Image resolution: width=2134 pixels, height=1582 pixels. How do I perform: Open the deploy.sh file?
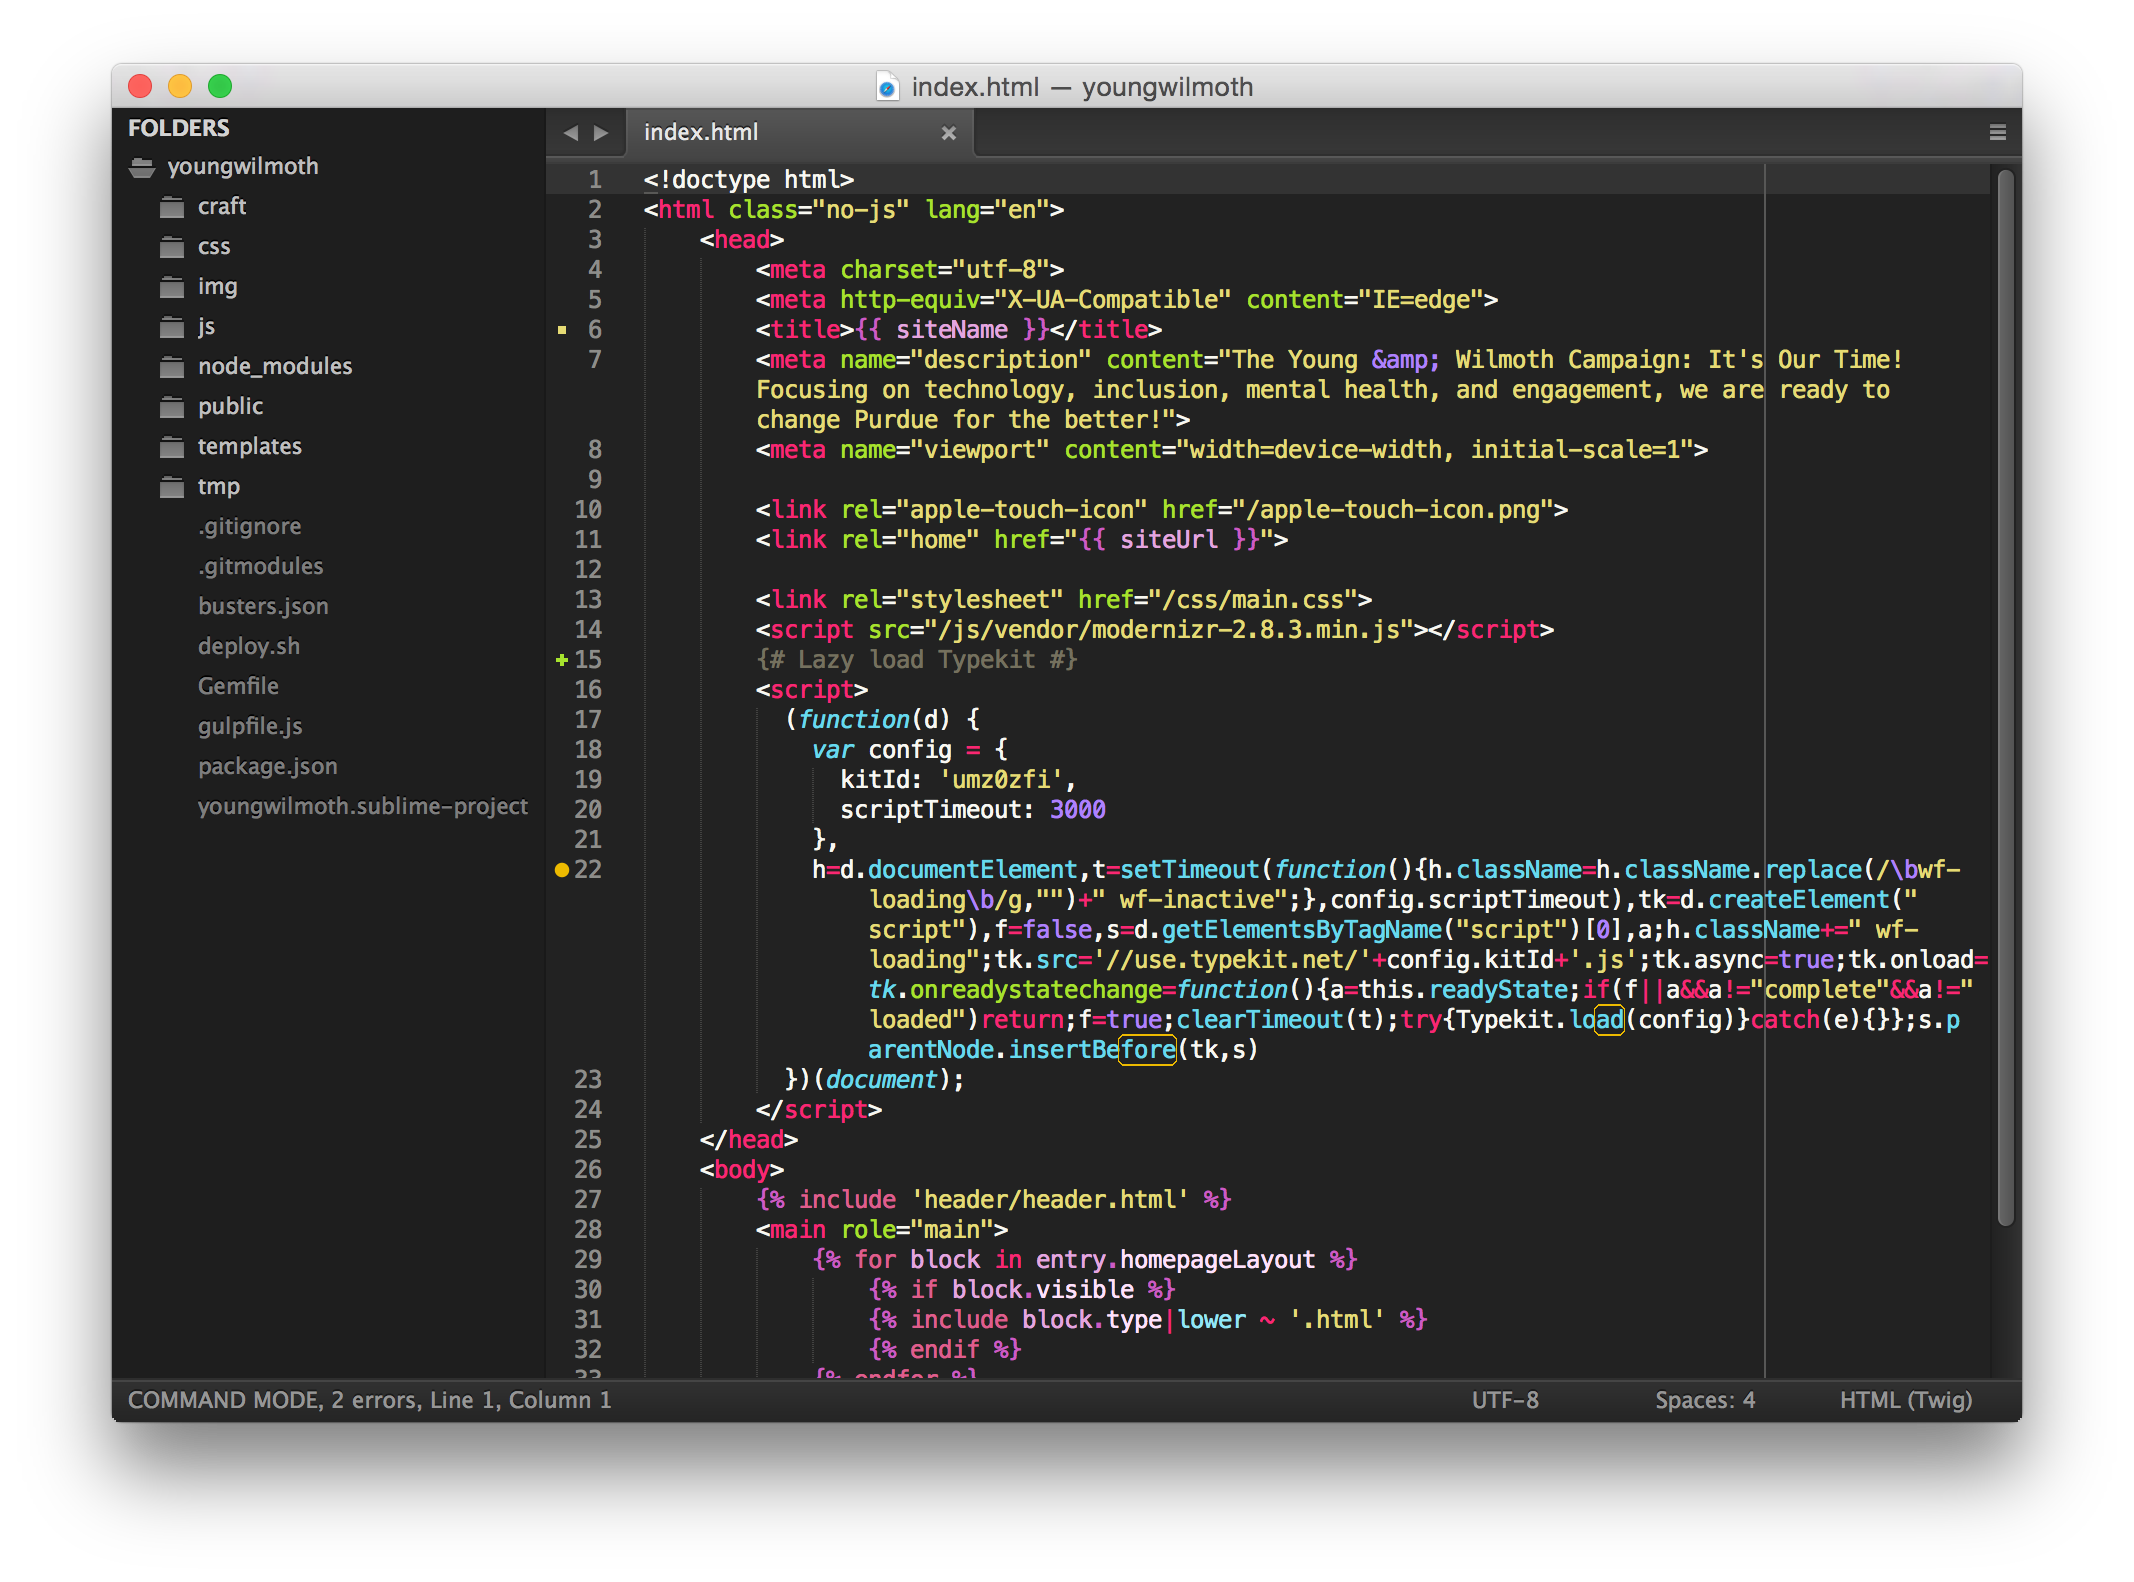point(248,646)
